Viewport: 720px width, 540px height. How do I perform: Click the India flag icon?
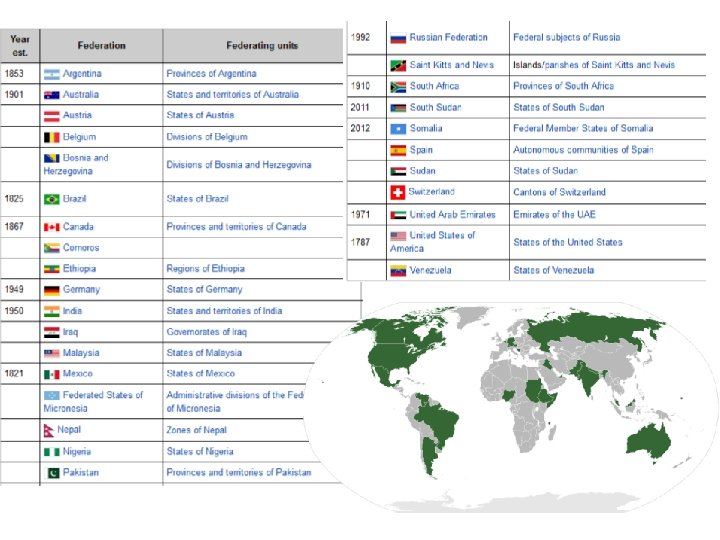52,311
